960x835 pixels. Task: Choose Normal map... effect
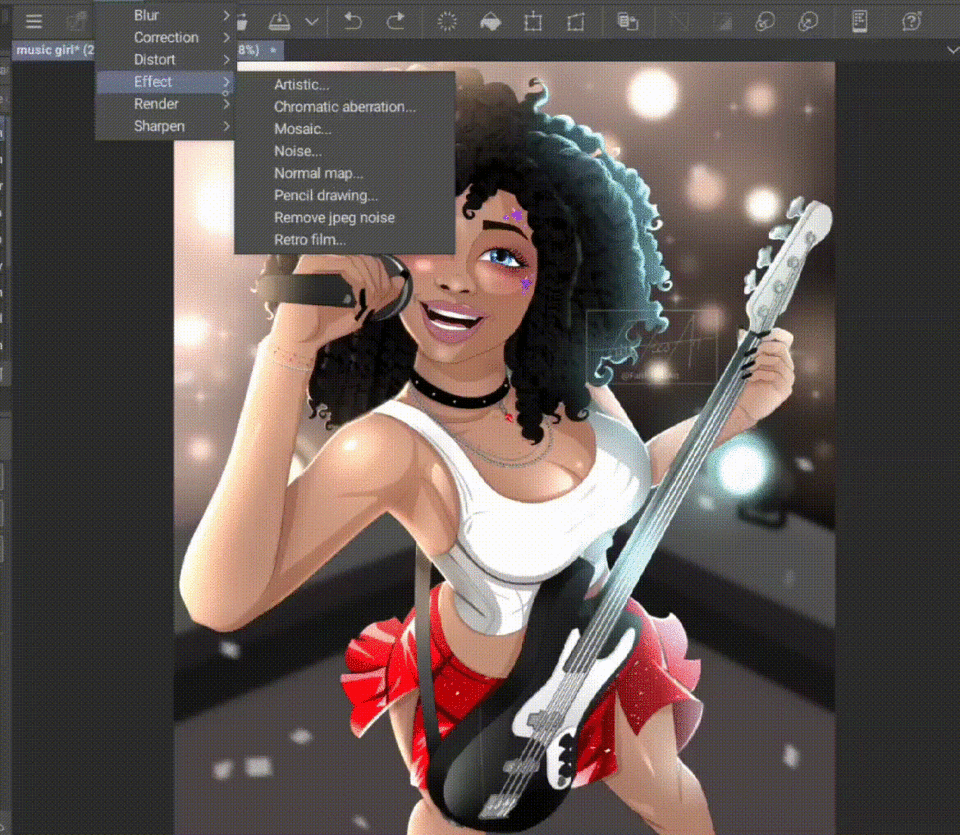345,173
